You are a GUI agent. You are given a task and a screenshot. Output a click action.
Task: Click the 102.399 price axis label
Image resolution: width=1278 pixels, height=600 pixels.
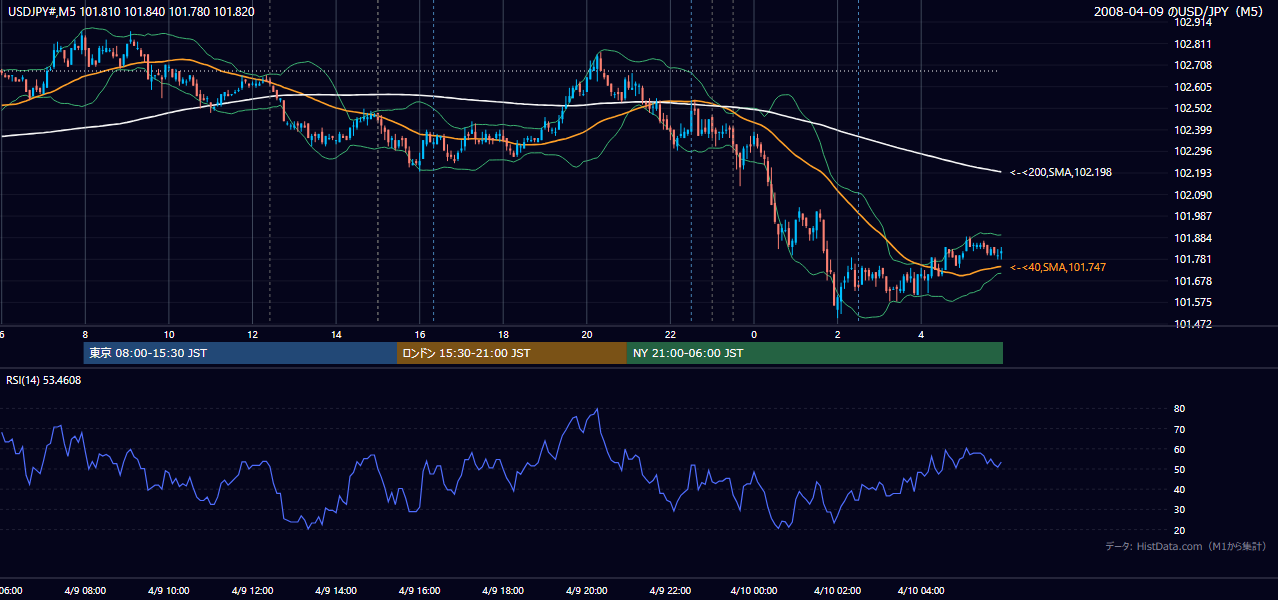[1192, 130]
